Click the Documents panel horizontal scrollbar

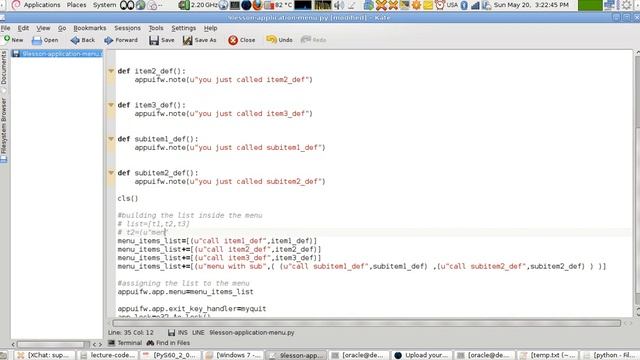52,344
